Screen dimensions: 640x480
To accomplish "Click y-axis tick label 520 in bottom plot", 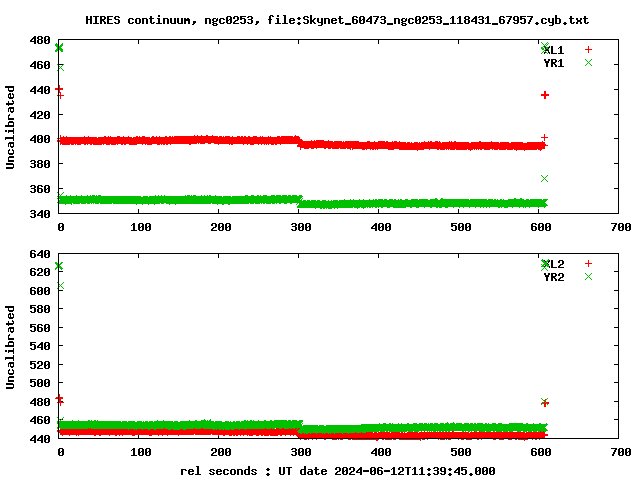I will (40, 365).
